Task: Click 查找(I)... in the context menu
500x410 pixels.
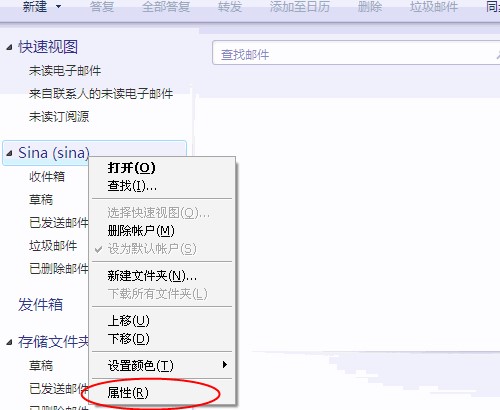Action: 132,186
